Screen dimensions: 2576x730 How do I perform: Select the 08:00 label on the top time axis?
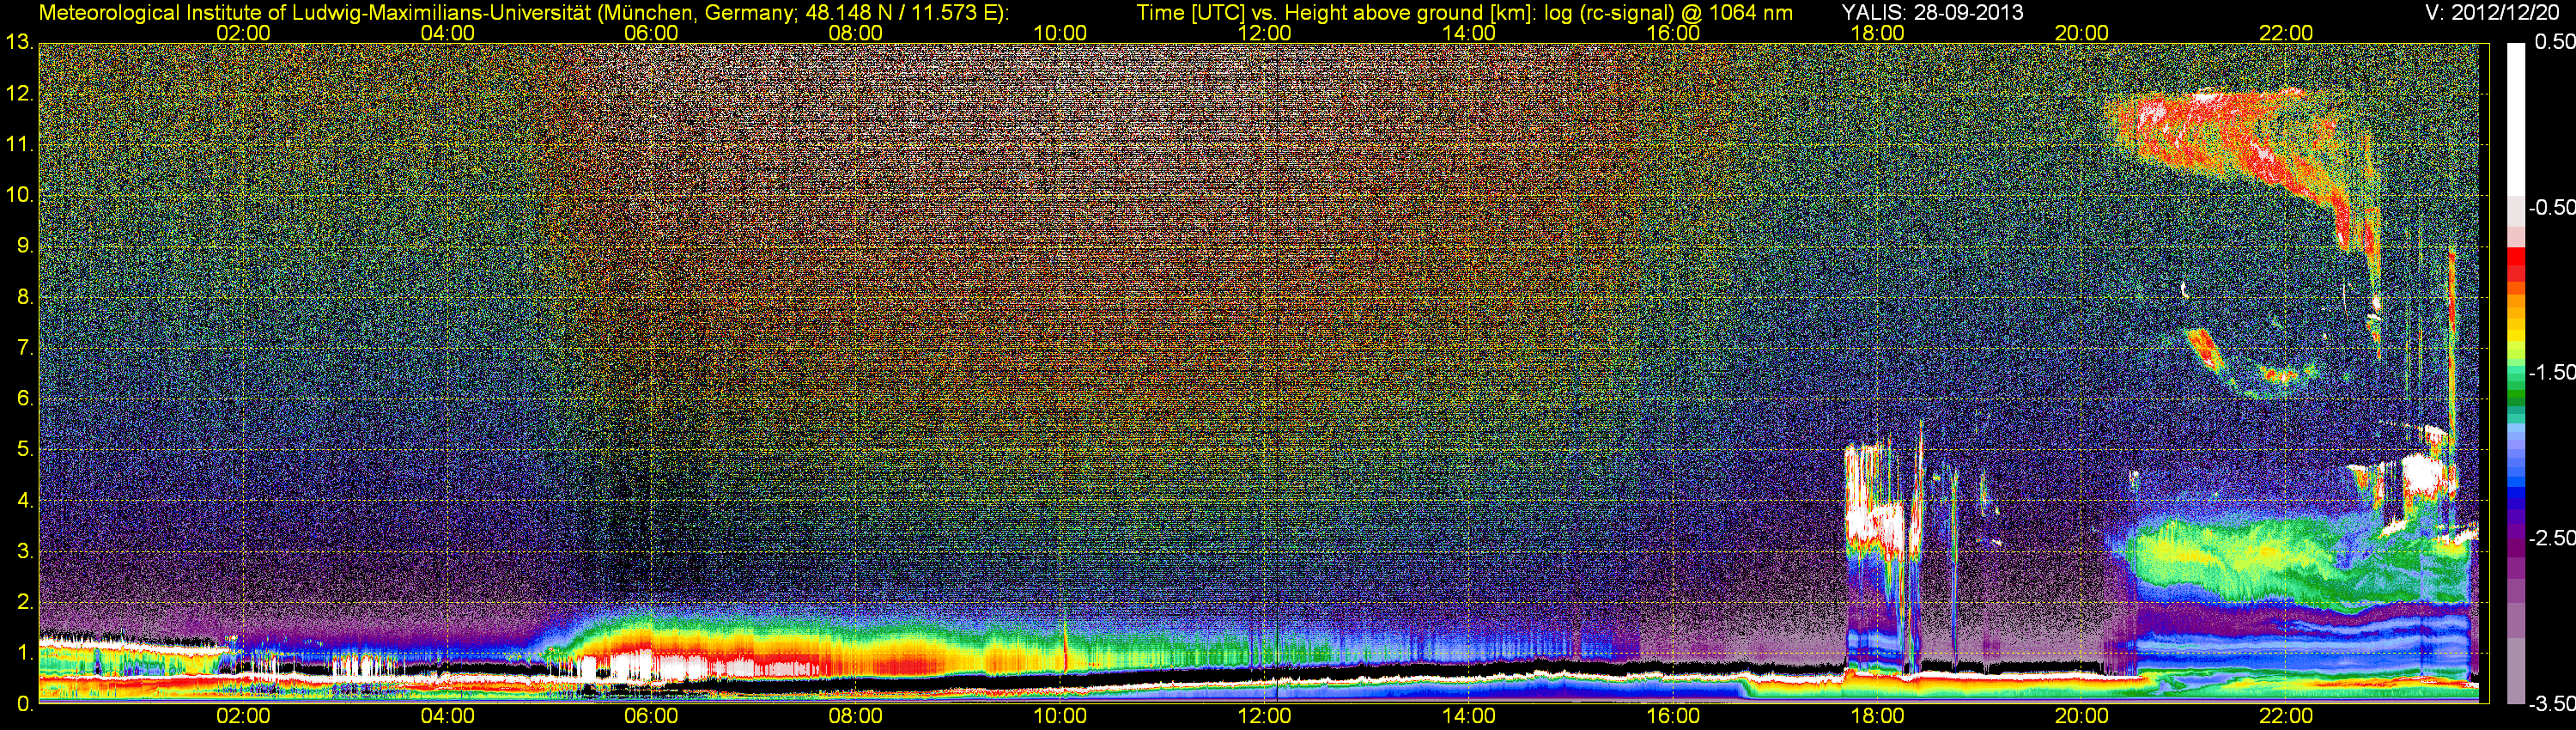point(856,33)
